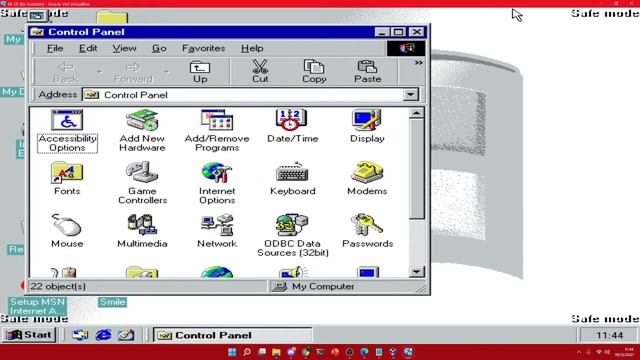Screen dimensions: 640x360
Task: Open the Help menu
Action: [252, 48]
